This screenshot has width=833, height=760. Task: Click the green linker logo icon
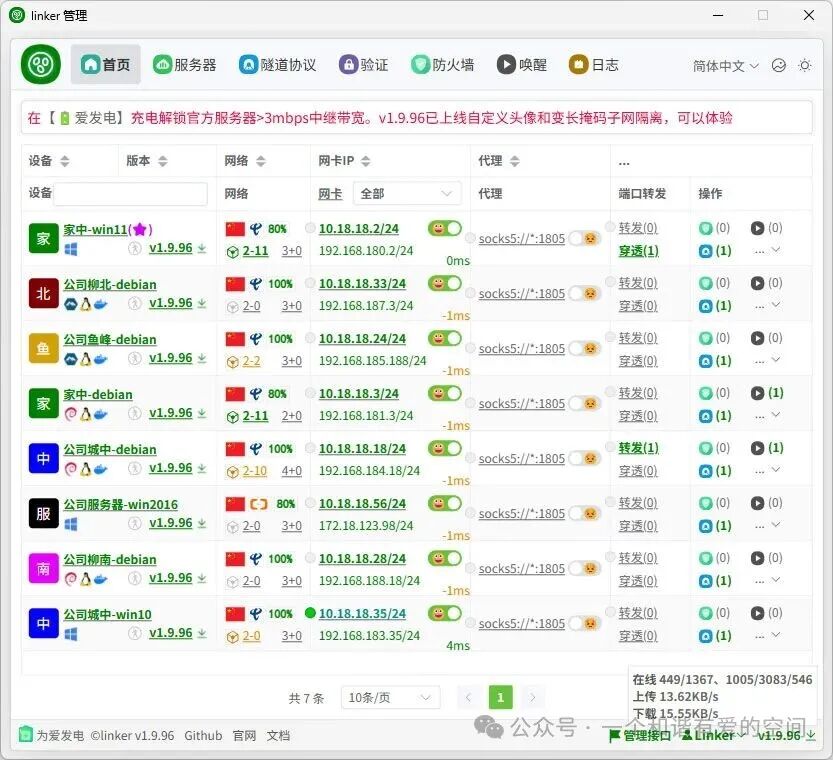(x=41, y=65)
